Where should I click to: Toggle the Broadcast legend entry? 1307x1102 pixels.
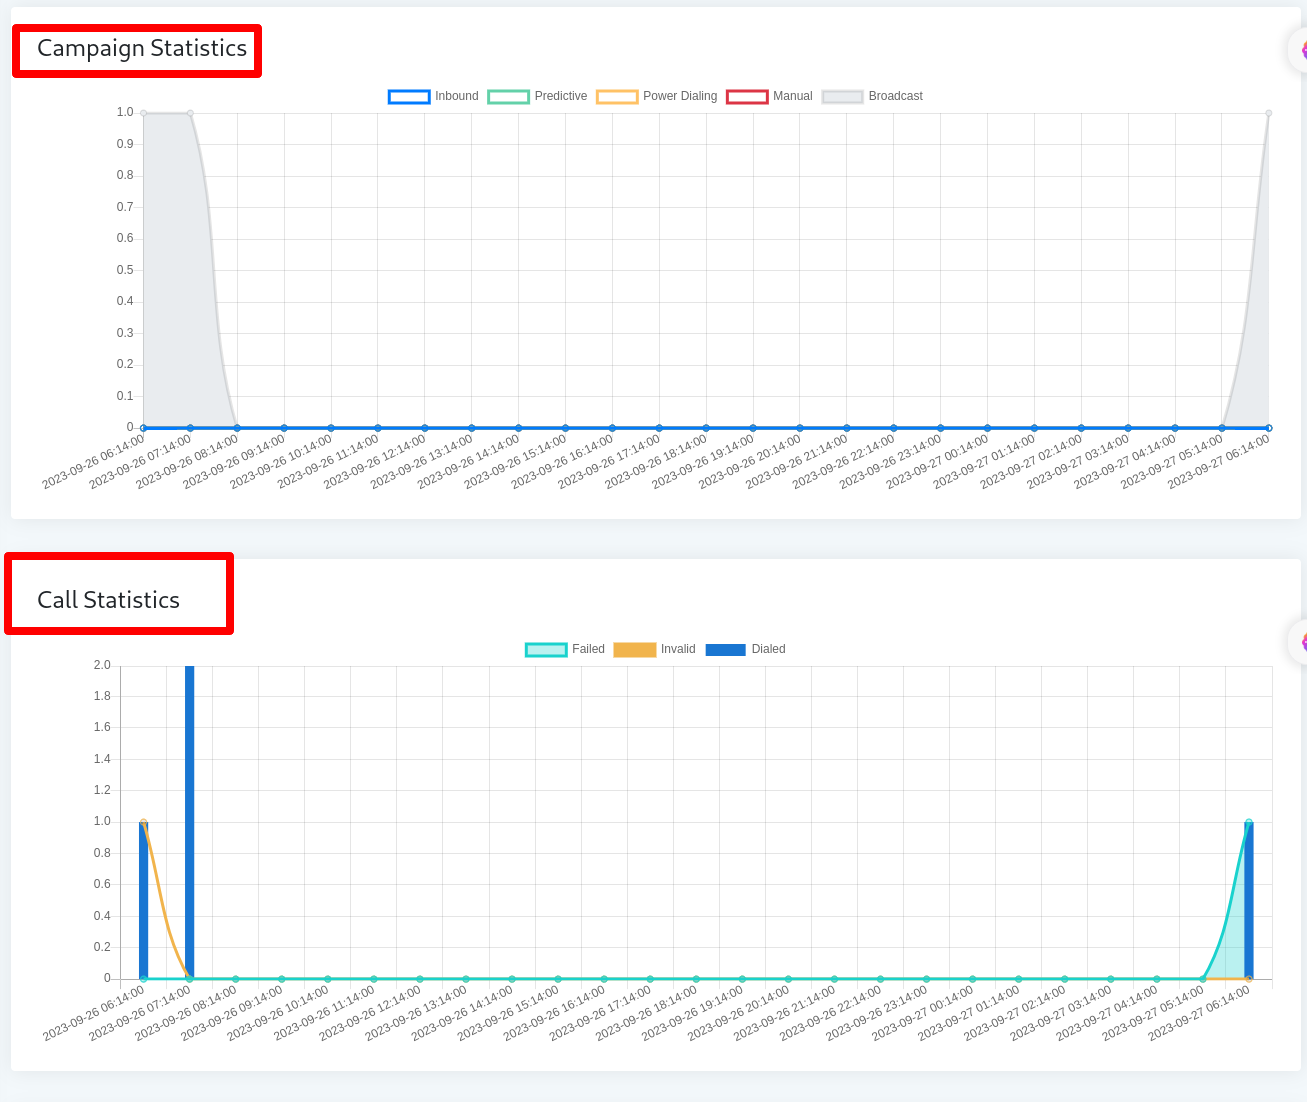point(872,97)
